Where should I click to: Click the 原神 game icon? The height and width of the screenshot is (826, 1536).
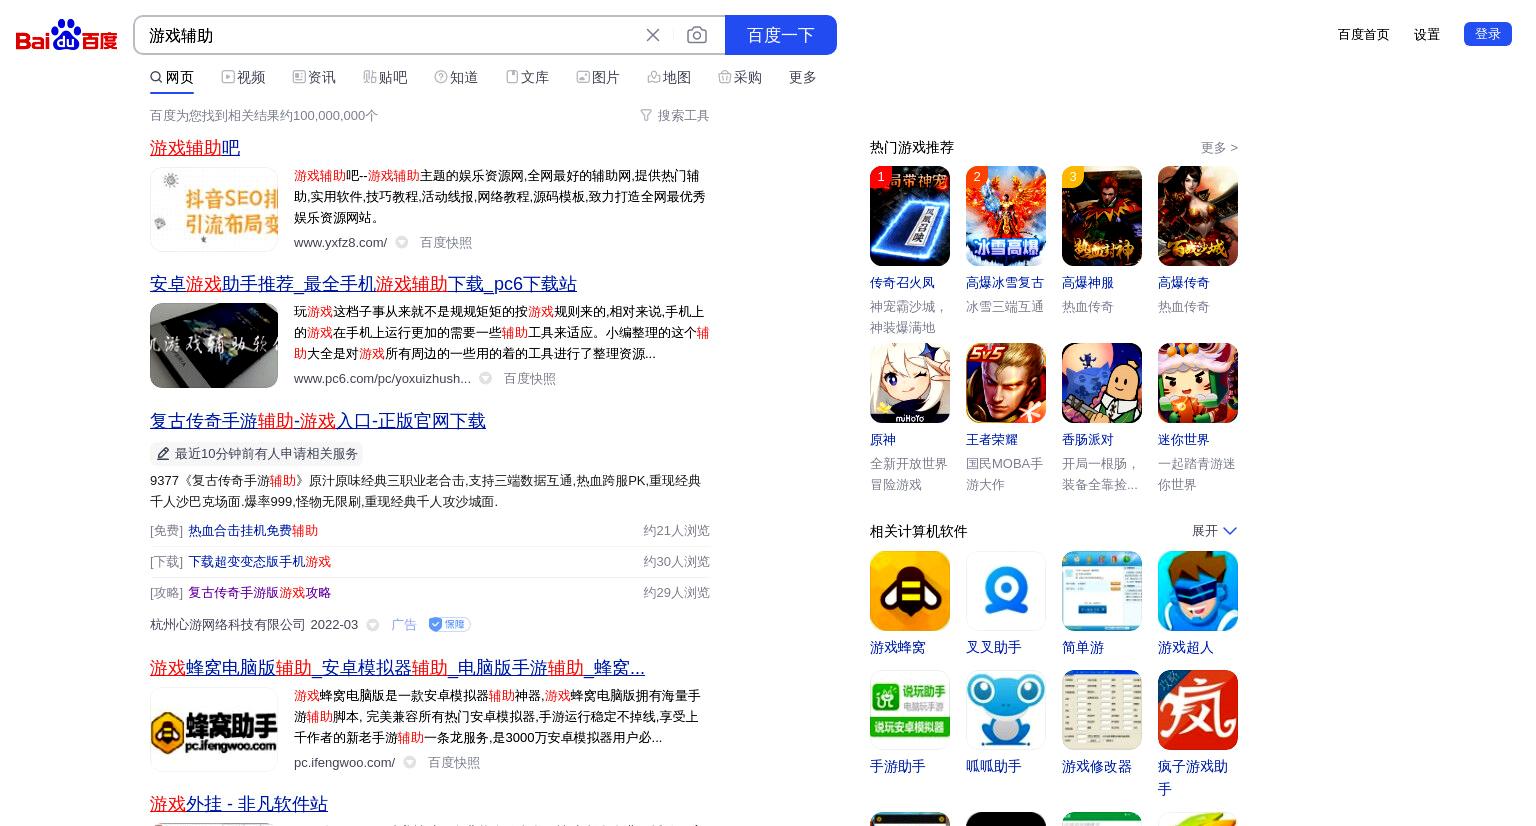910,383
